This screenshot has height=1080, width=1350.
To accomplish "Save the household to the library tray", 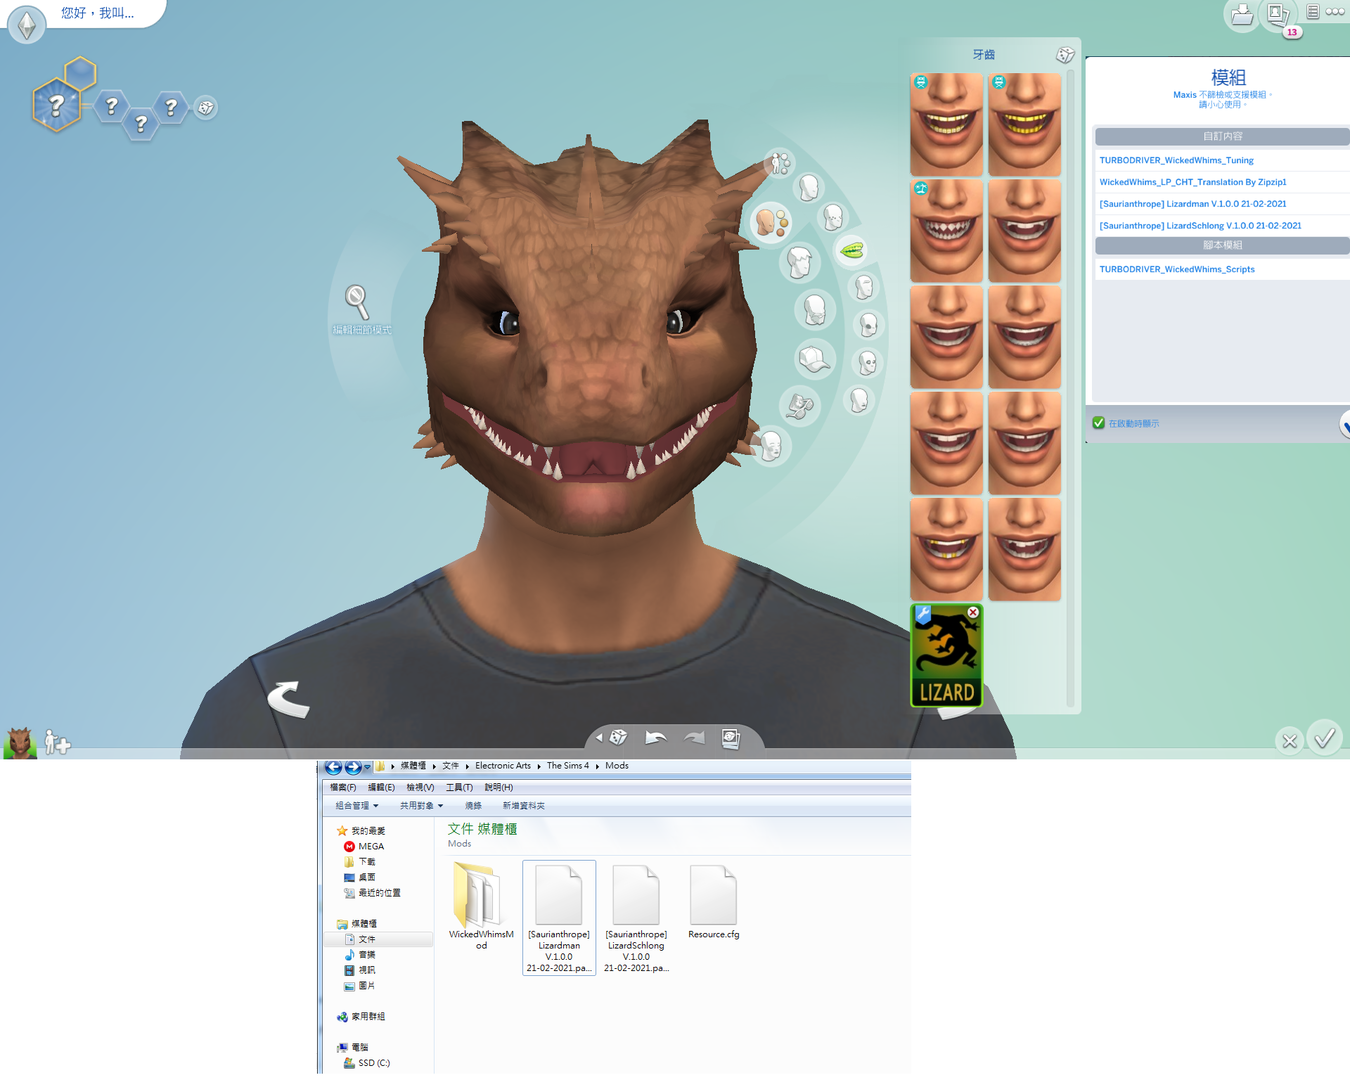I will 1242,15.
